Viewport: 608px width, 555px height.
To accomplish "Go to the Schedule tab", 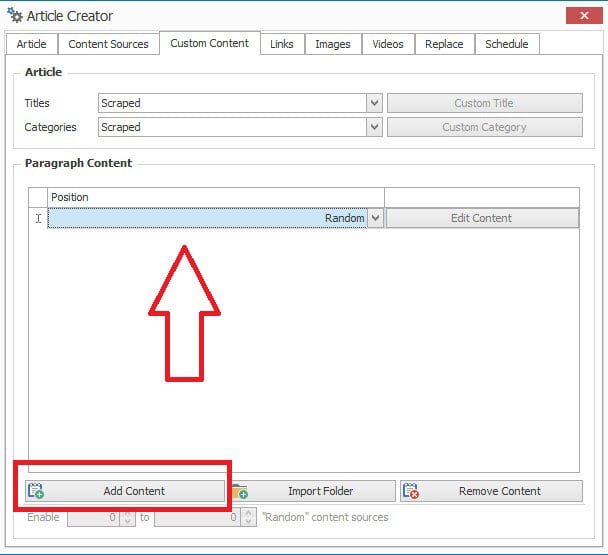I will [x=507, y=44].
